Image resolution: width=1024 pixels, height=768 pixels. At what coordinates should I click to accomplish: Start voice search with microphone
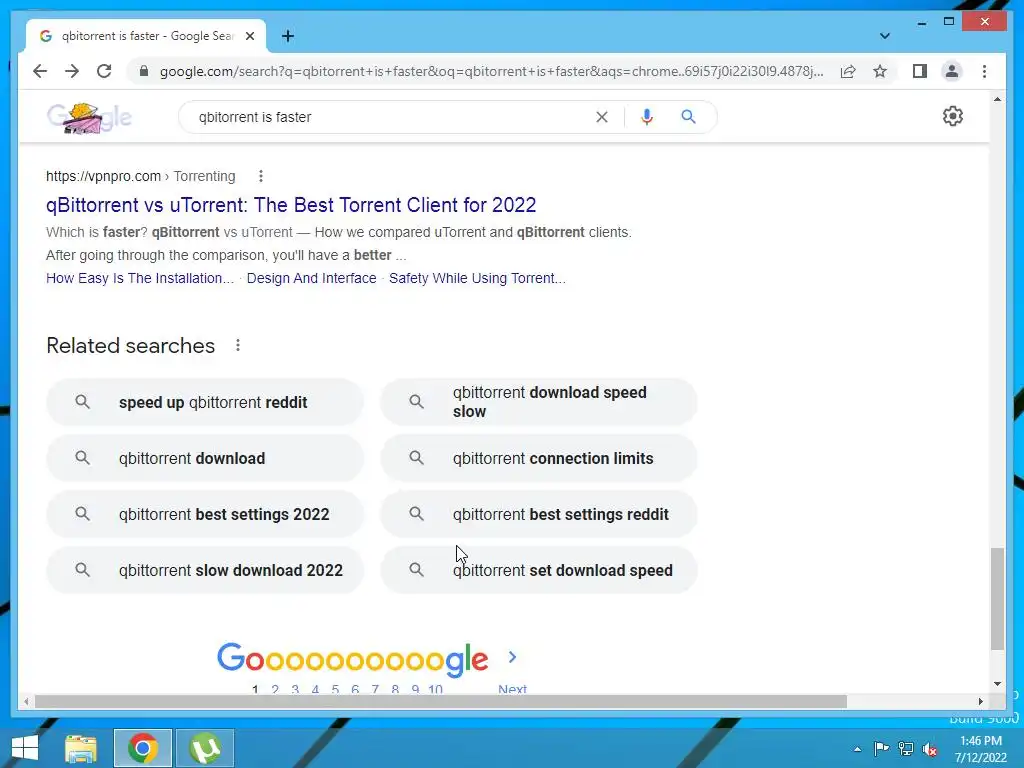(x=647, y=117)
